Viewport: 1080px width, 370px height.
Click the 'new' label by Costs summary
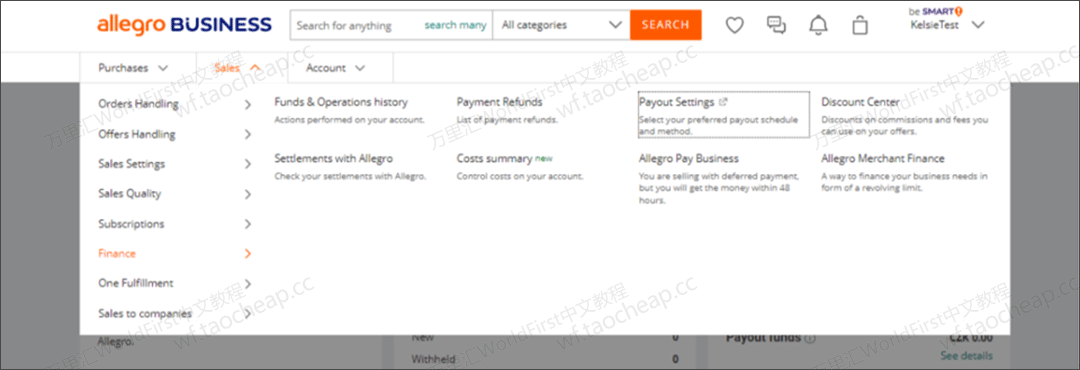(x=544, y=158)
